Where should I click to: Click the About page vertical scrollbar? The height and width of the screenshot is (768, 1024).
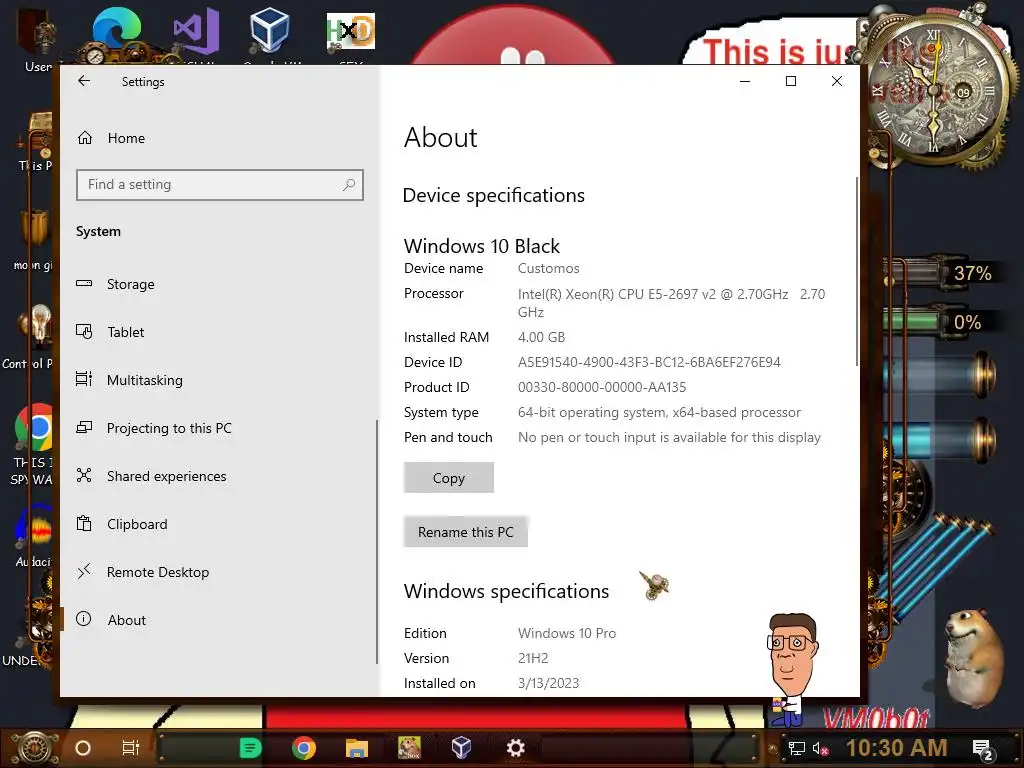coord(856,271)
